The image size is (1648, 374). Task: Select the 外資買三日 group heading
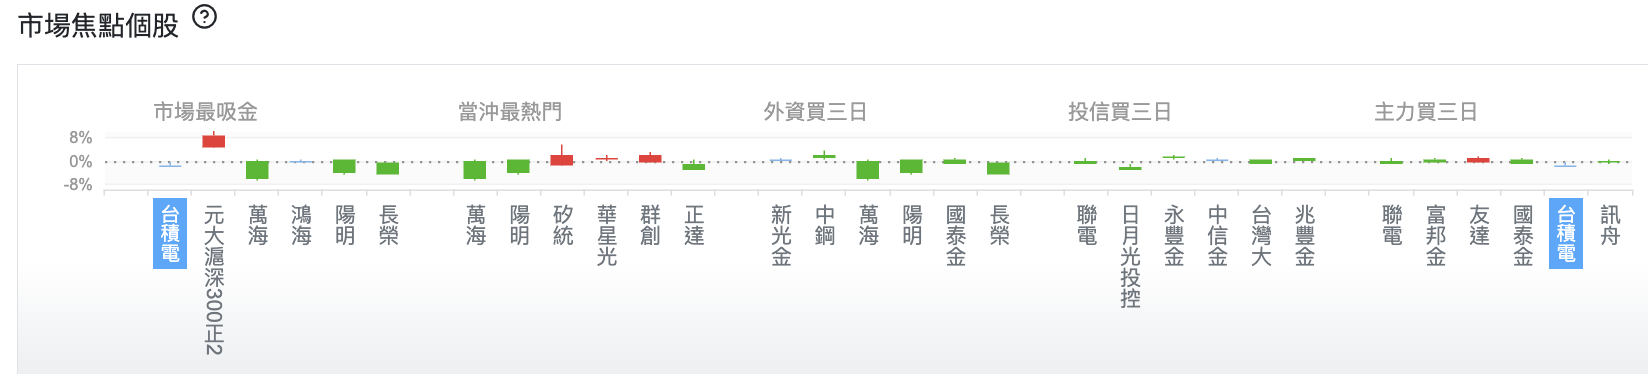coord(815,112)
